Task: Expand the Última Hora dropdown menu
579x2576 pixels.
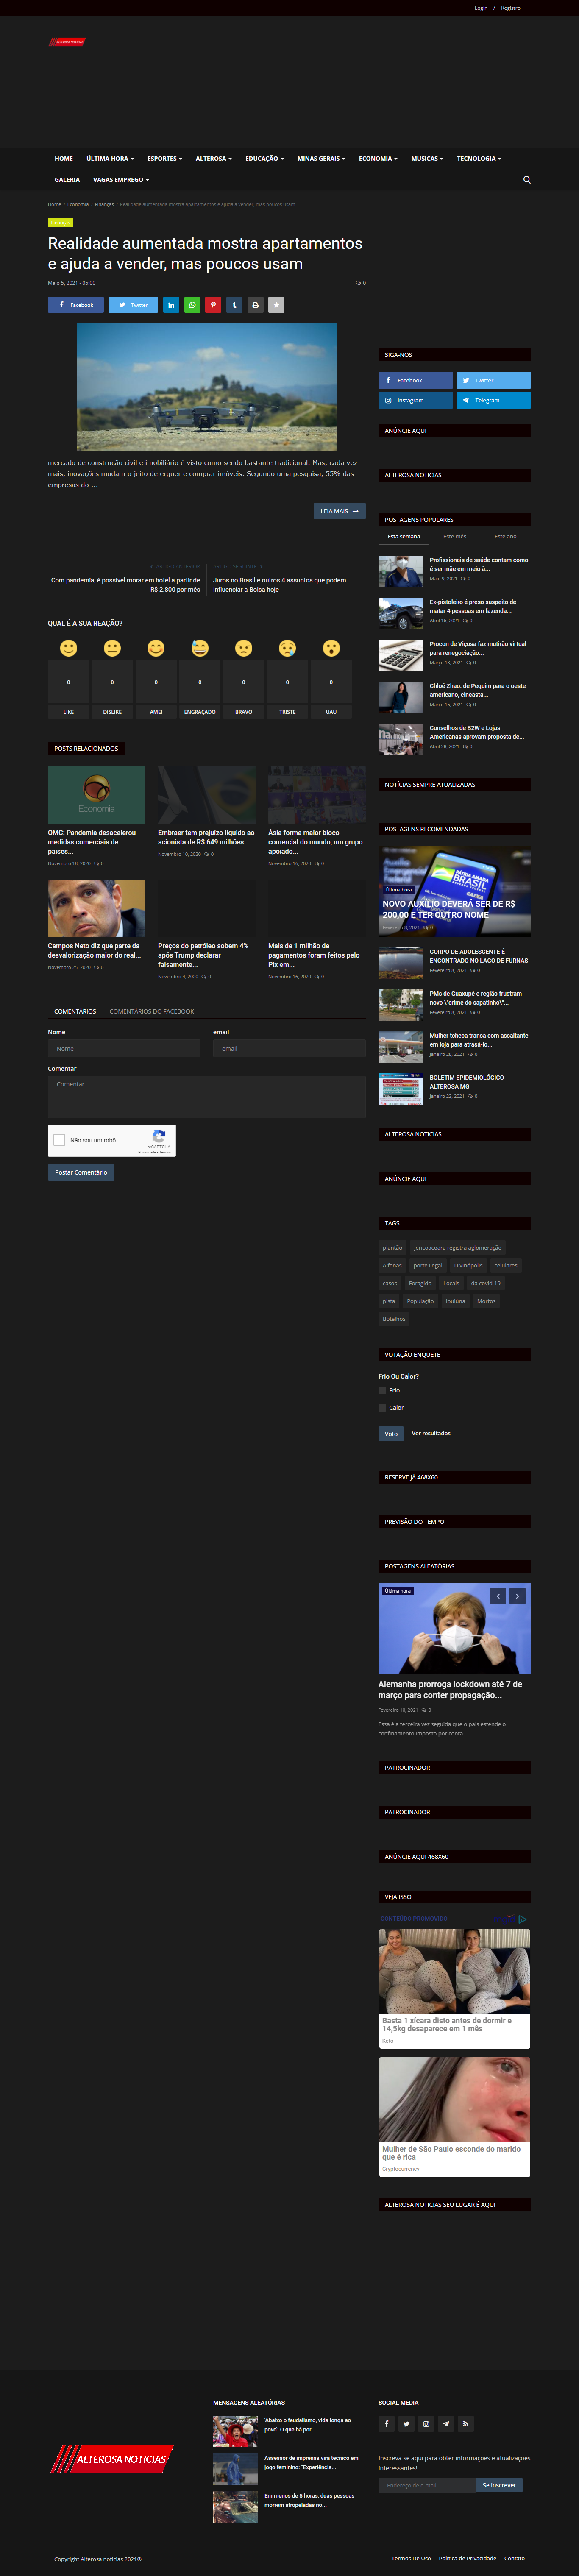Action: pyautogui.click(x=110, y=158)
